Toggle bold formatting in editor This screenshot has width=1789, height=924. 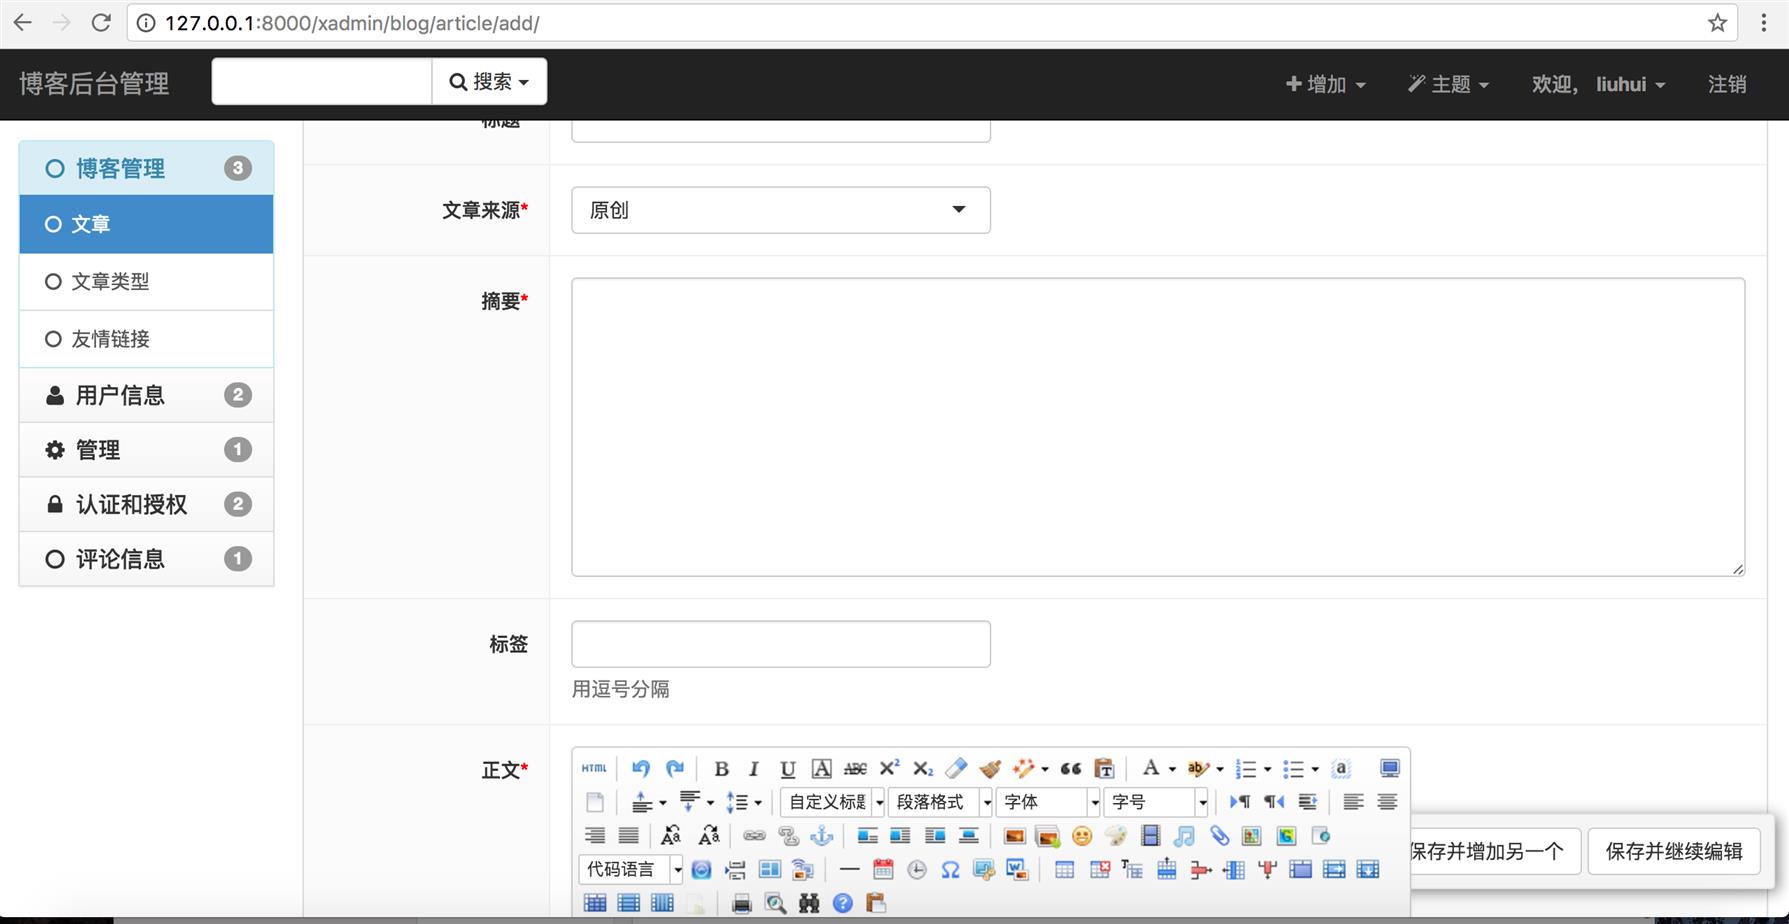(x=721, y=768)
